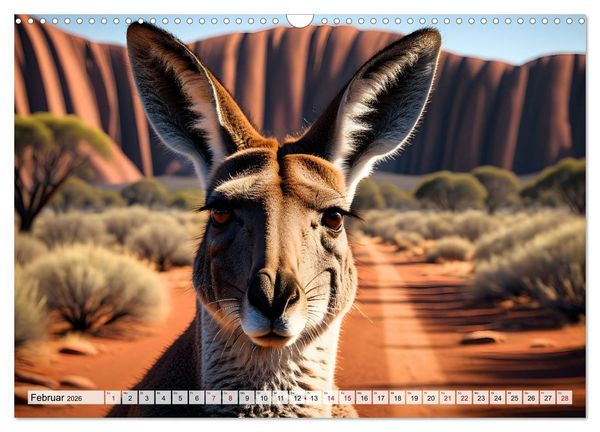Choose day 27 in the calendar strip
600x432 pixels.
[x=548, y=398]
